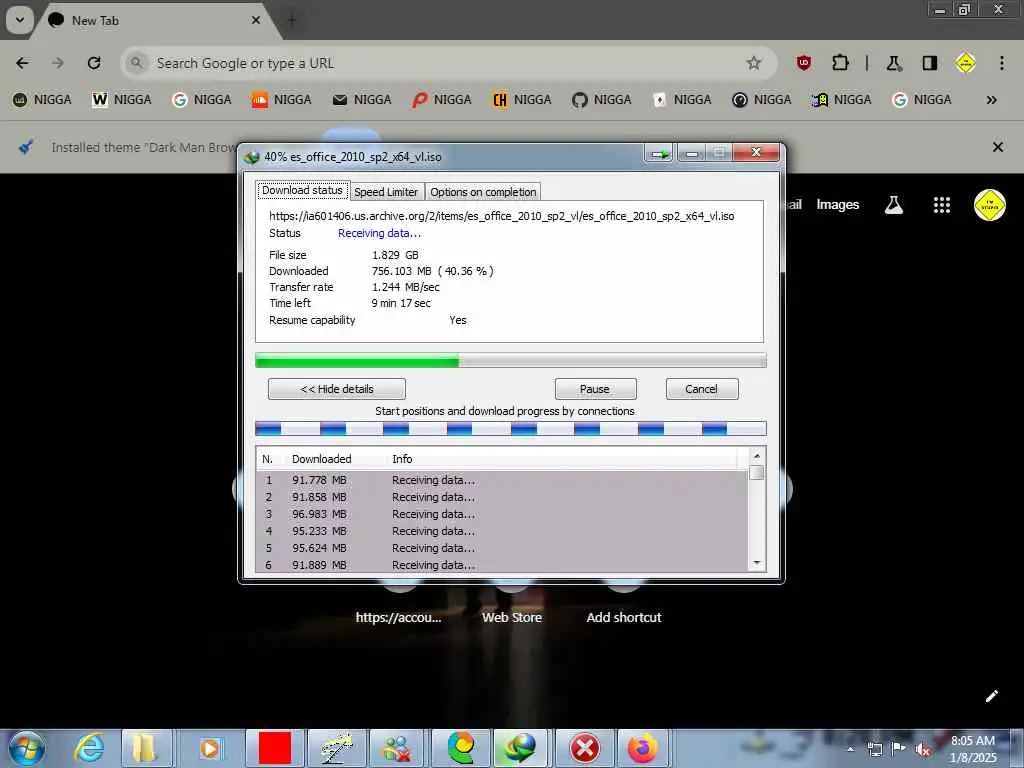Screen dimensions: 1024x768
Task: Open the mail envelope bookmark
Action: pyautogui.click(x=362, y=100)
